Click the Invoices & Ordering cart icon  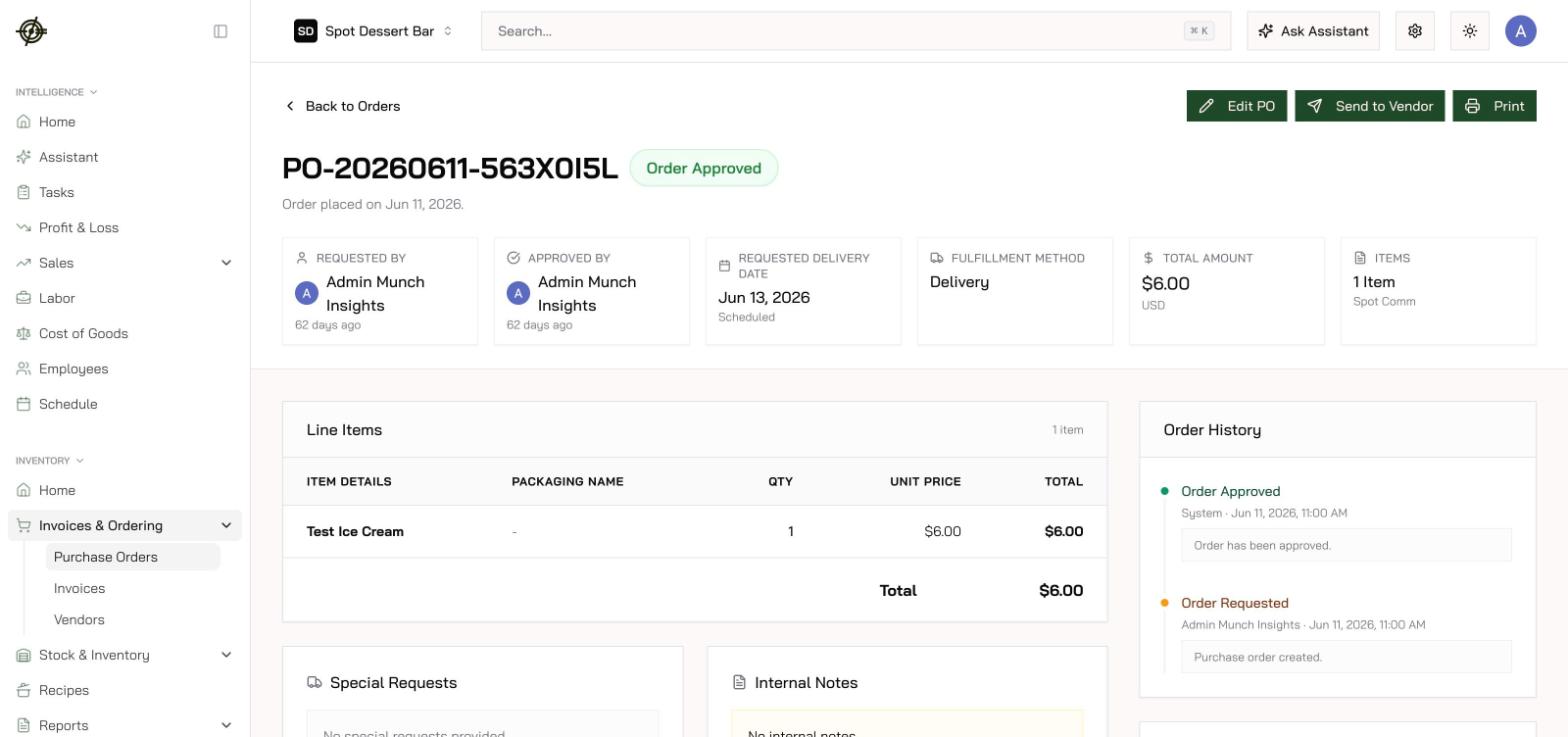(x=24, y=526)
